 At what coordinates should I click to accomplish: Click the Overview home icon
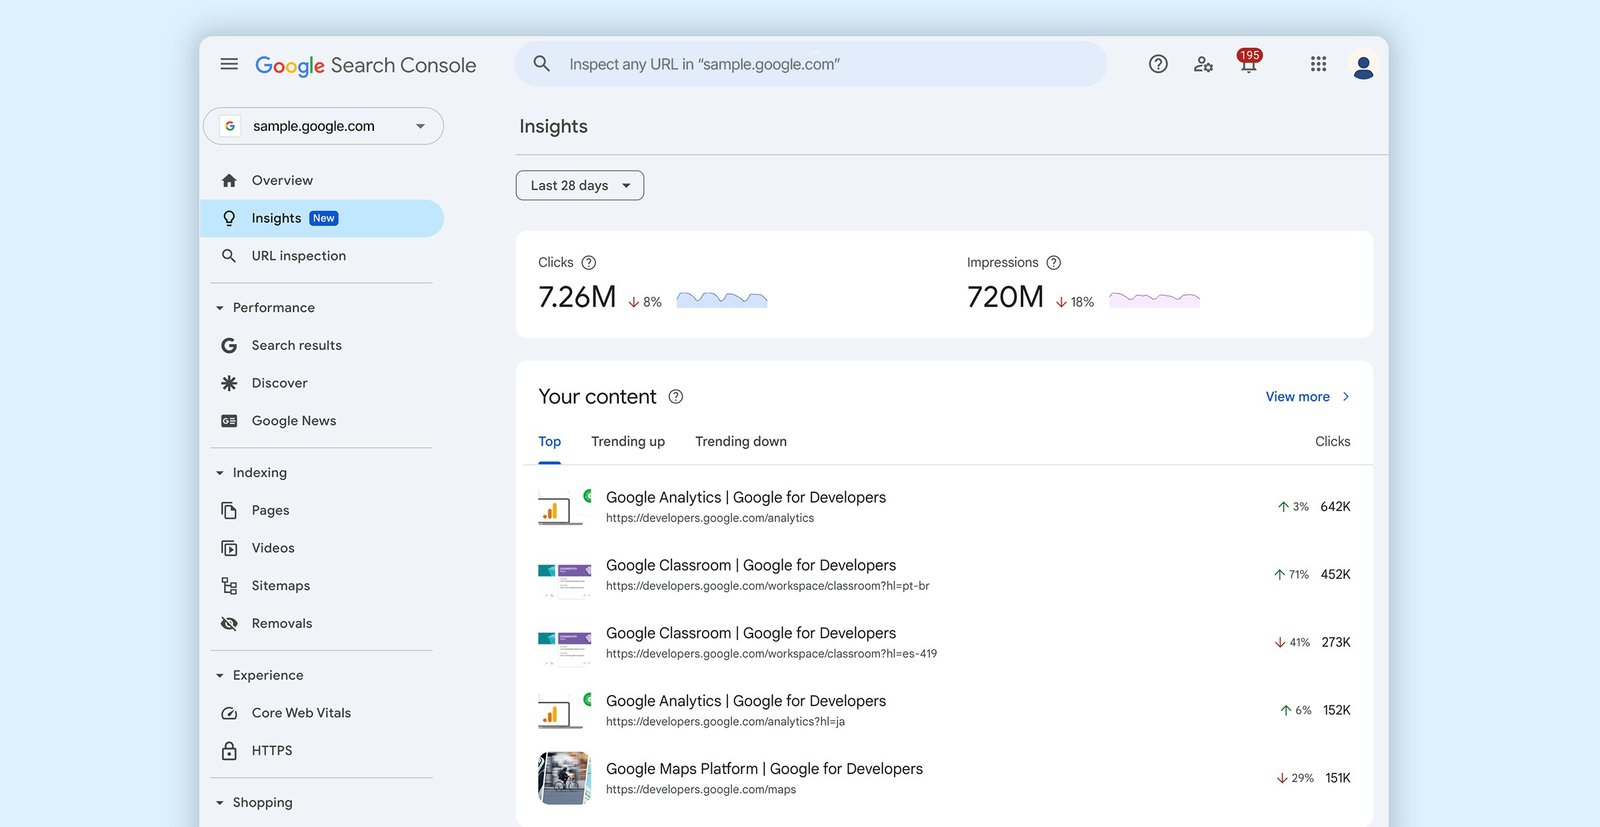229,181
